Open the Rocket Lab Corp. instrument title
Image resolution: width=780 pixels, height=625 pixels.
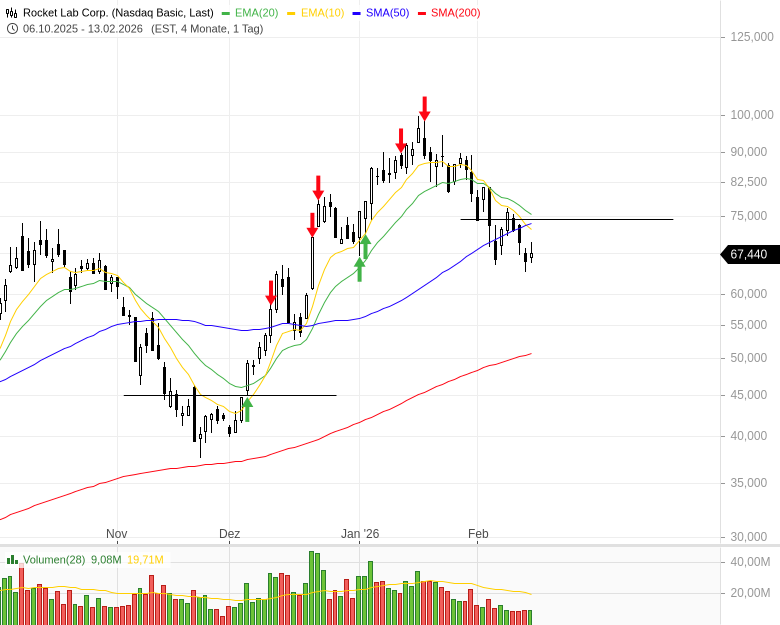pos(118,12)
